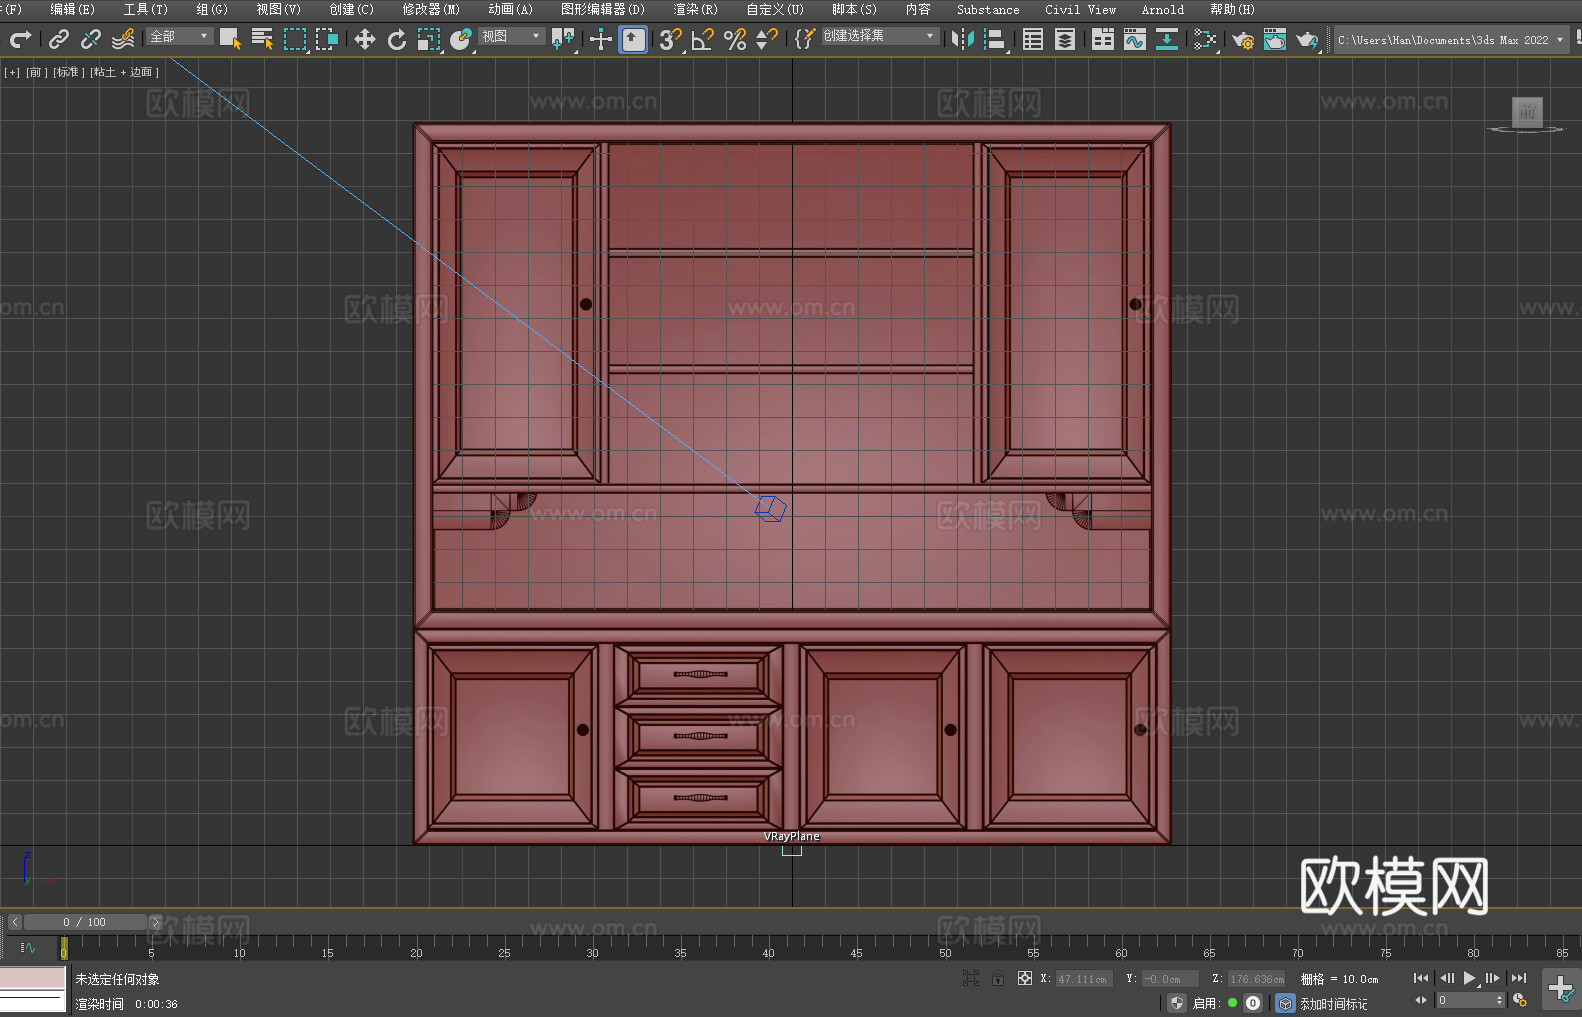Open the Arnold menu
The height and width of the screenshot is (1017, 1582).
(1163, 9)
